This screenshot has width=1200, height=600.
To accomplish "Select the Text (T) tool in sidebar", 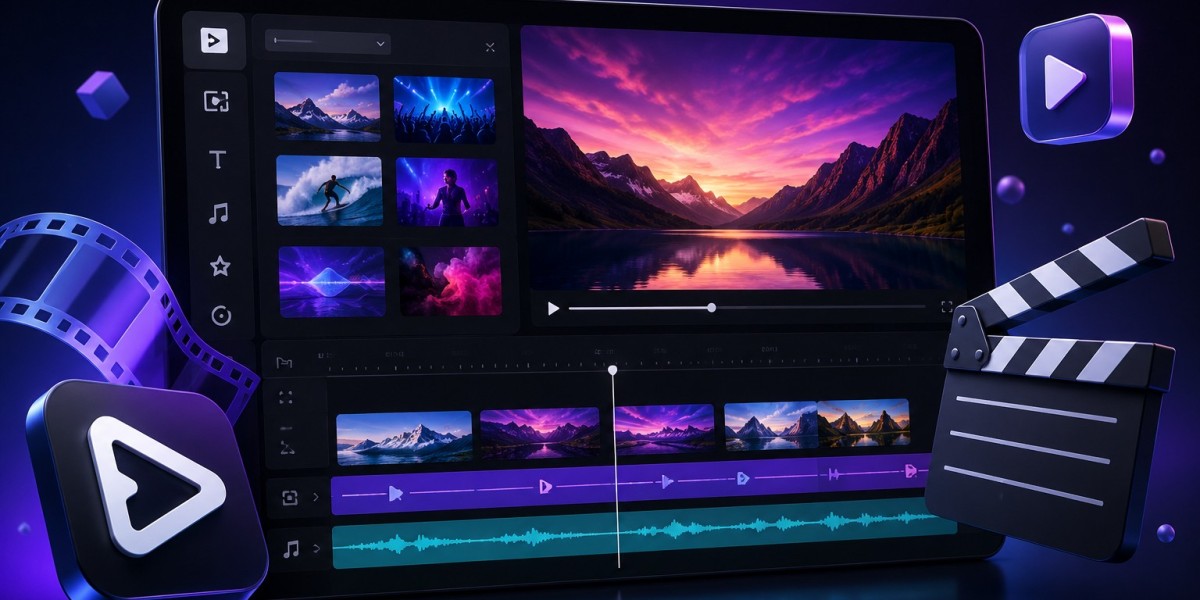I will click(x=217, y=160).
